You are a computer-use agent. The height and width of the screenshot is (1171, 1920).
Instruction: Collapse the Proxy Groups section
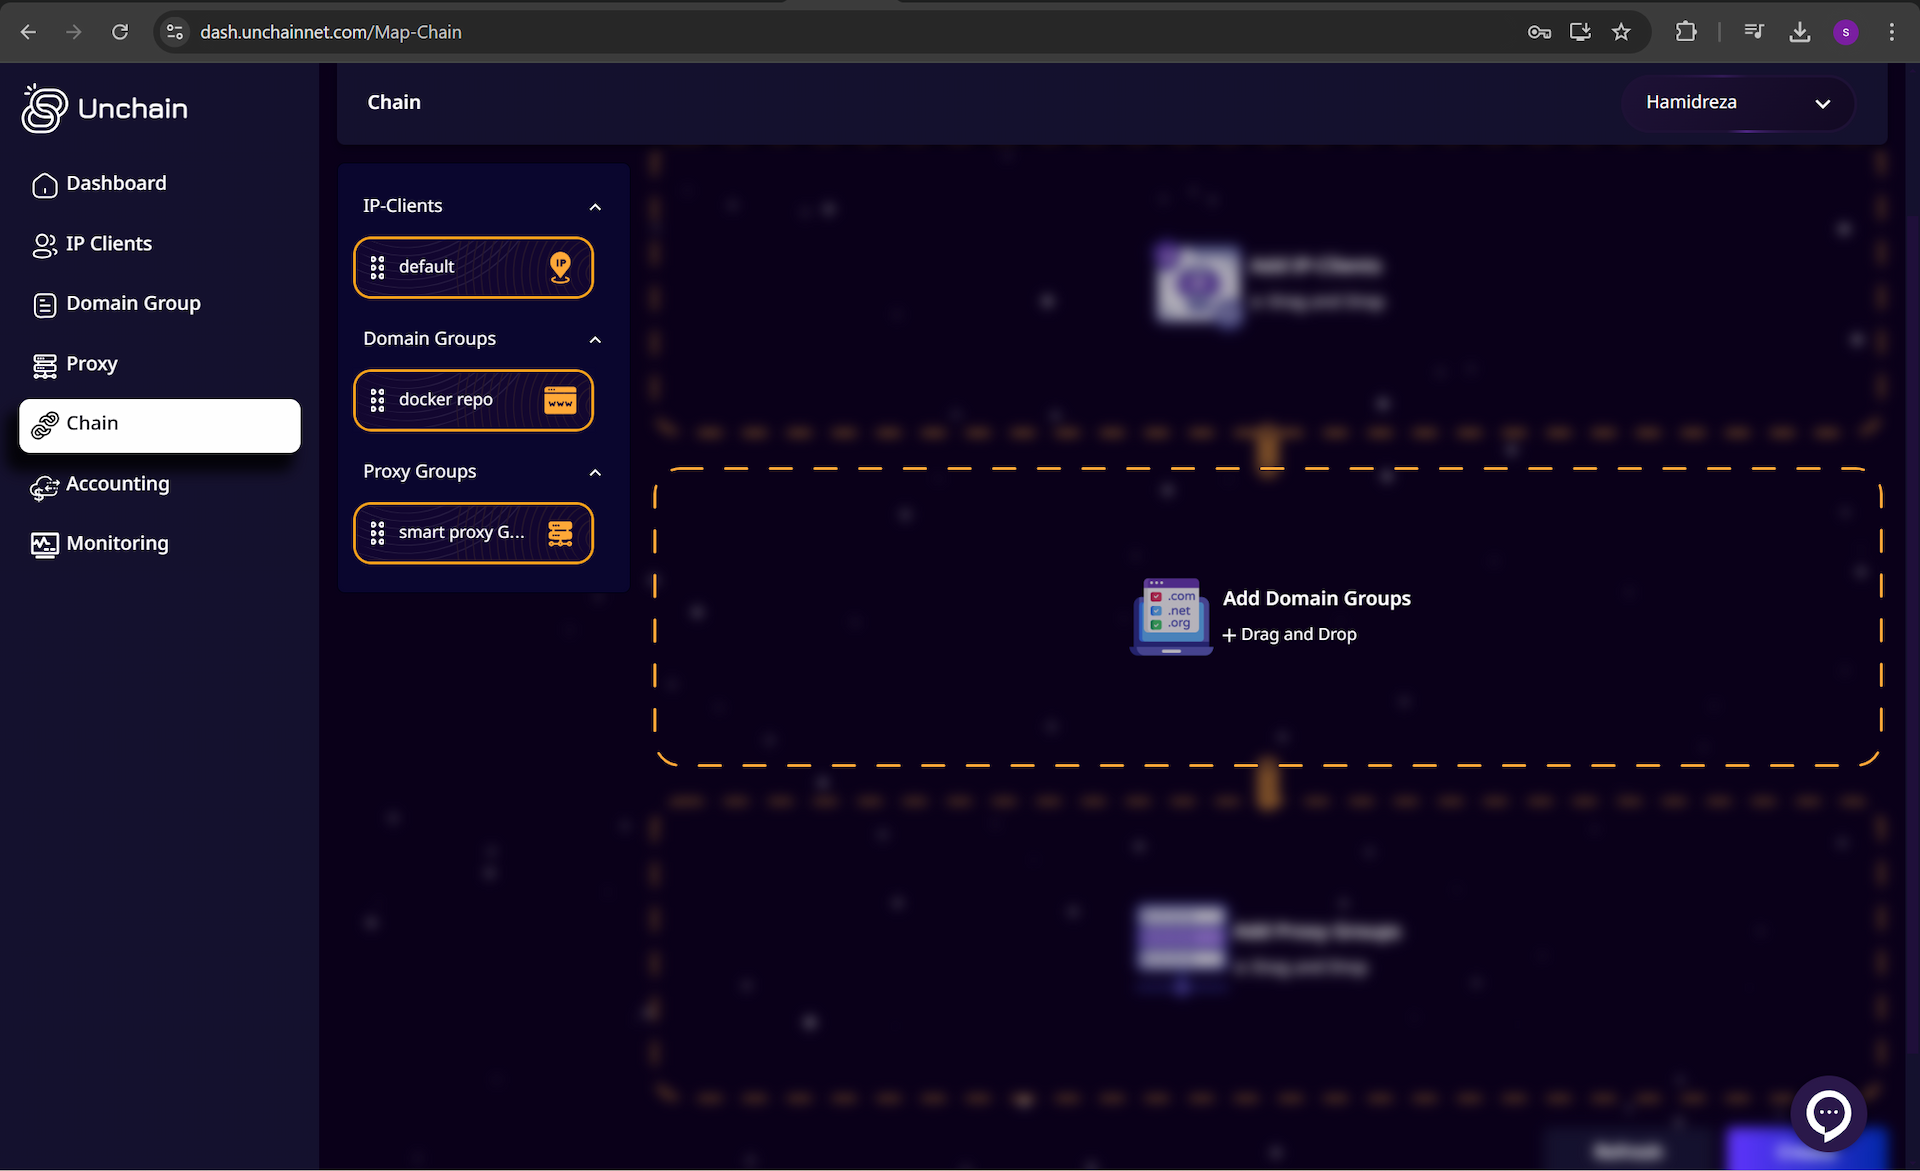[595, 472]
